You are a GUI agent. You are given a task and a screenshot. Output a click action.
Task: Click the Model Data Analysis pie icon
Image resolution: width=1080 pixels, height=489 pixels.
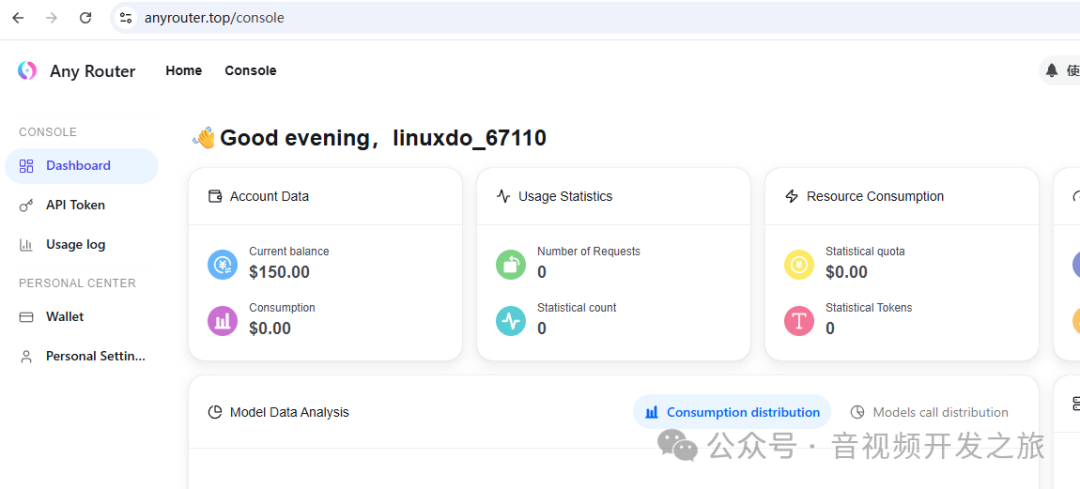coord(215,413)
